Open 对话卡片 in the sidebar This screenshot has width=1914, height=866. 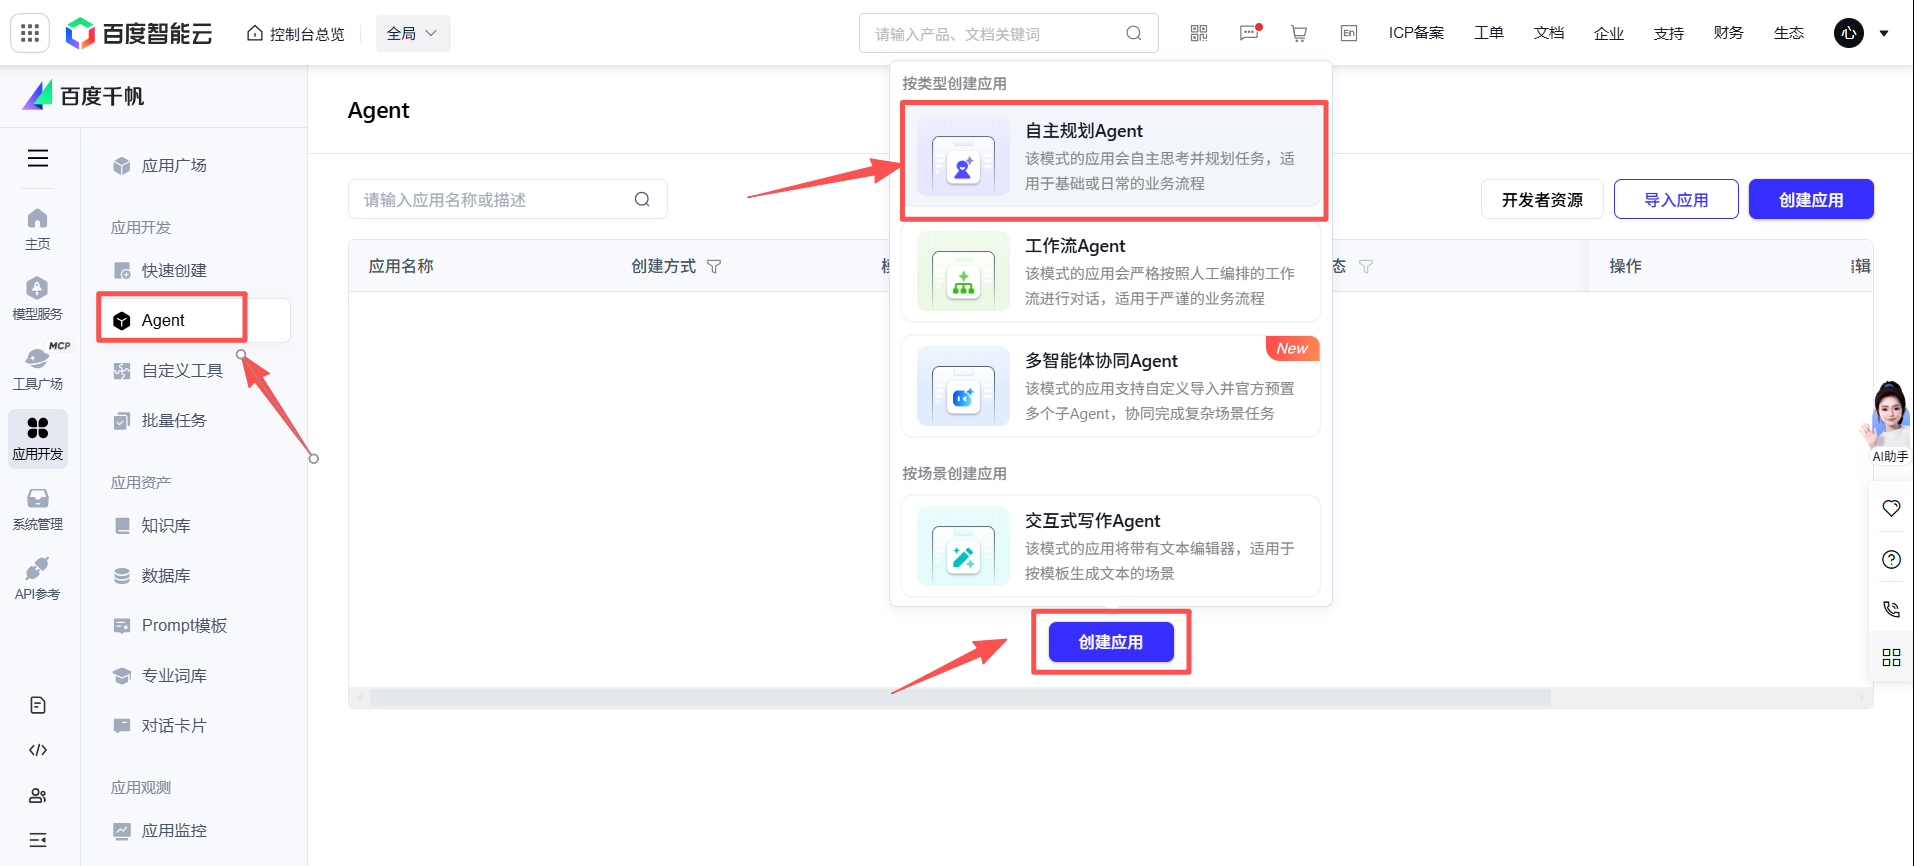(195, 725)
